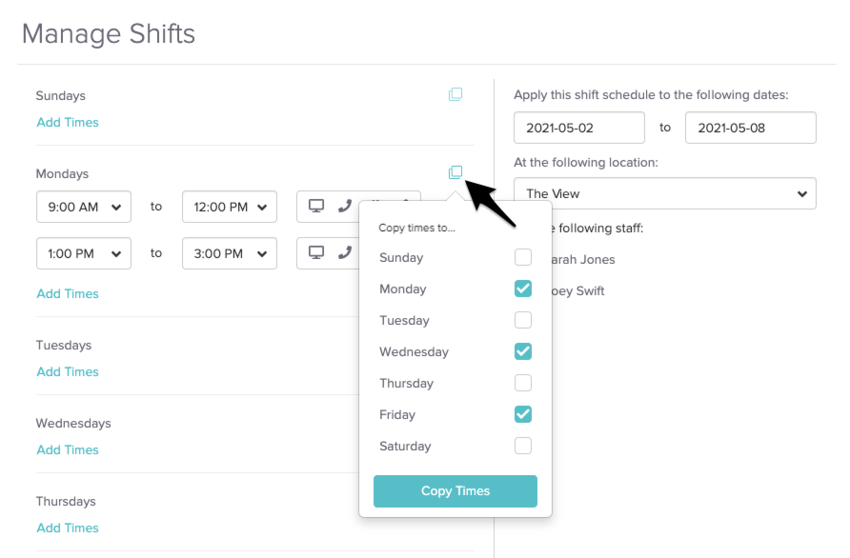Screen dimensions: 850x558
Task: Open the 3:00 PM end time dropdown
Action: (x=229, y=253)
